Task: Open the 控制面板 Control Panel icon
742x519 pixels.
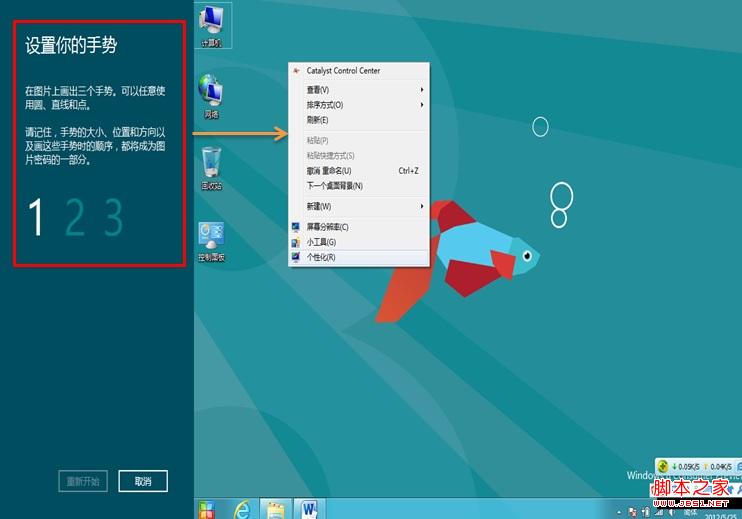Action: [211, 240]
